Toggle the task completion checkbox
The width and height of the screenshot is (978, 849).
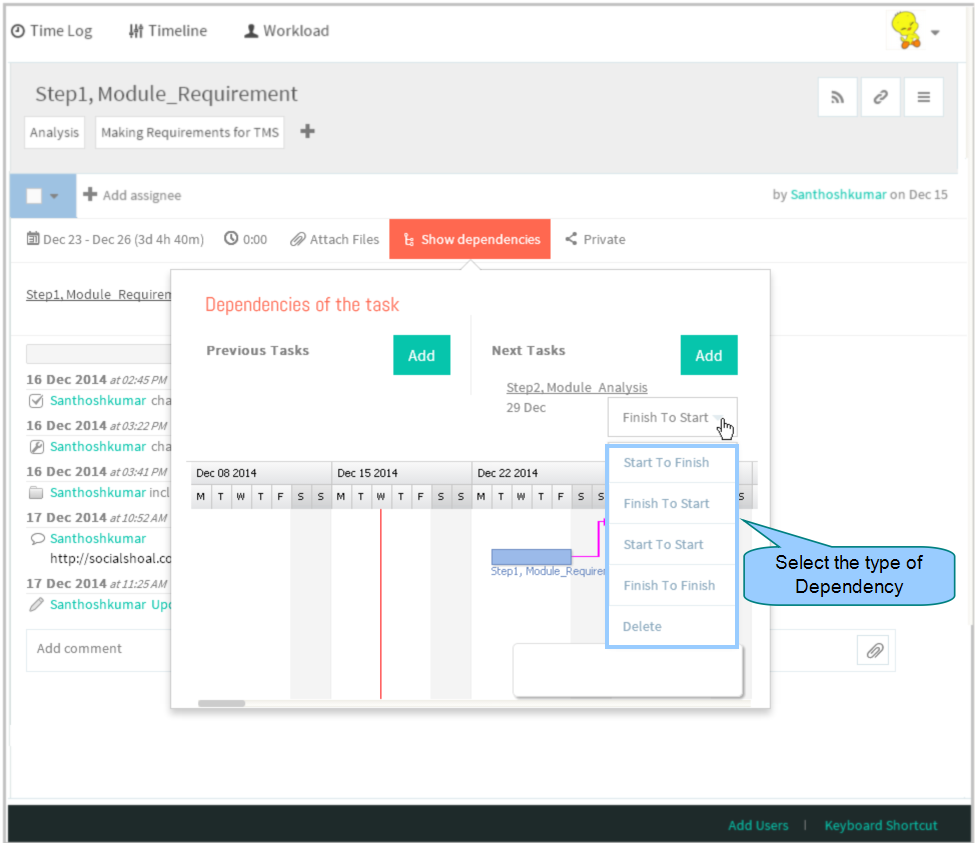coord(34,196)
